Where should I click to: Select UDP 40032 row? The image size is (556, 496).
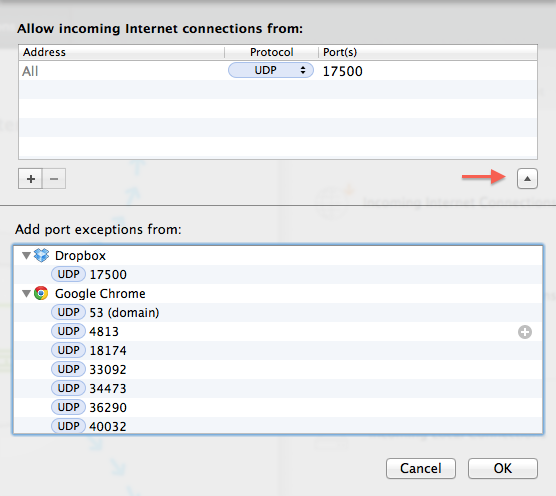278,425
